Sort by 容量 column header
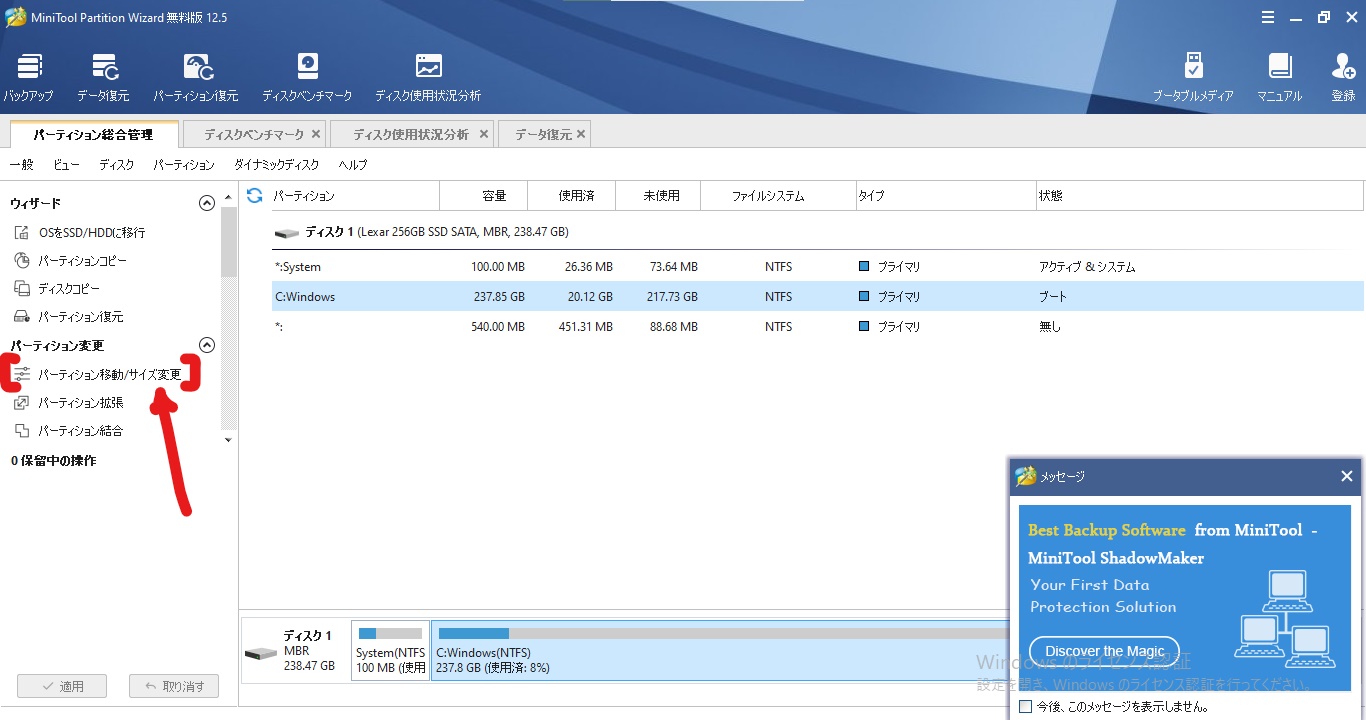1366x720 pixels. [484, 196]
